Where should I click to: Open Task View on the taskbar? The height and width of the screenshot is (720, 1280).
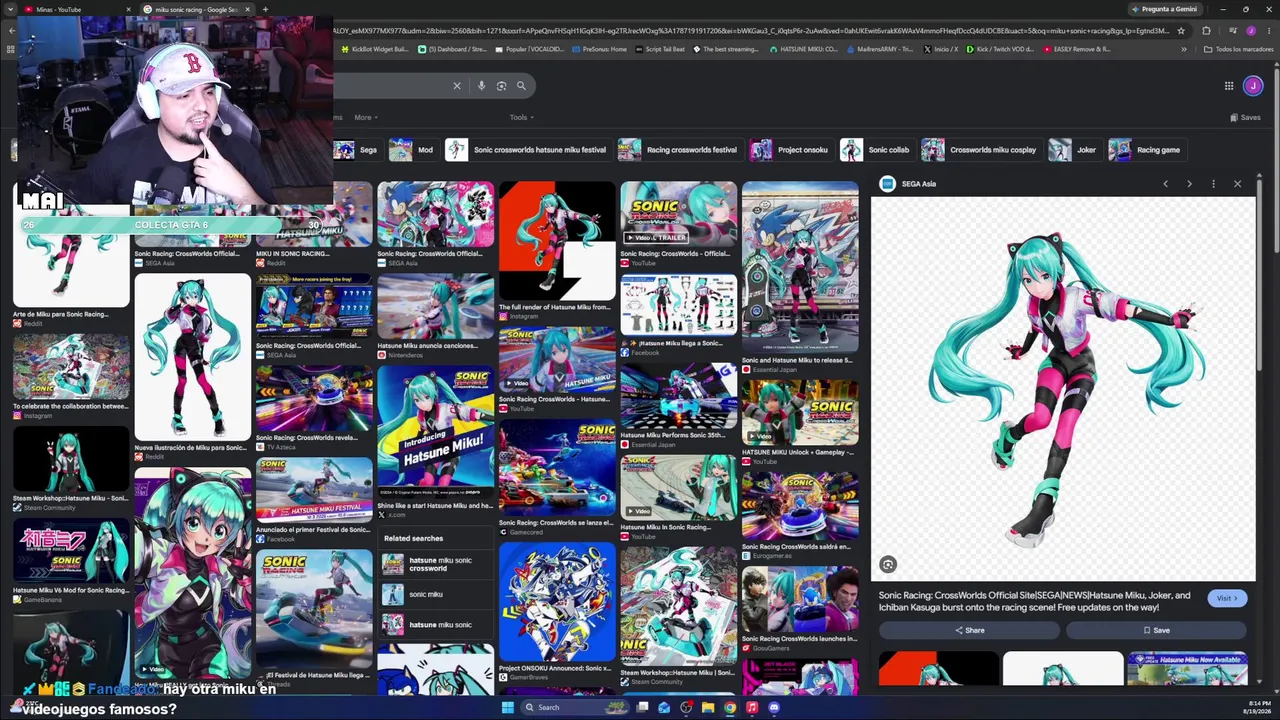[643, 708]
